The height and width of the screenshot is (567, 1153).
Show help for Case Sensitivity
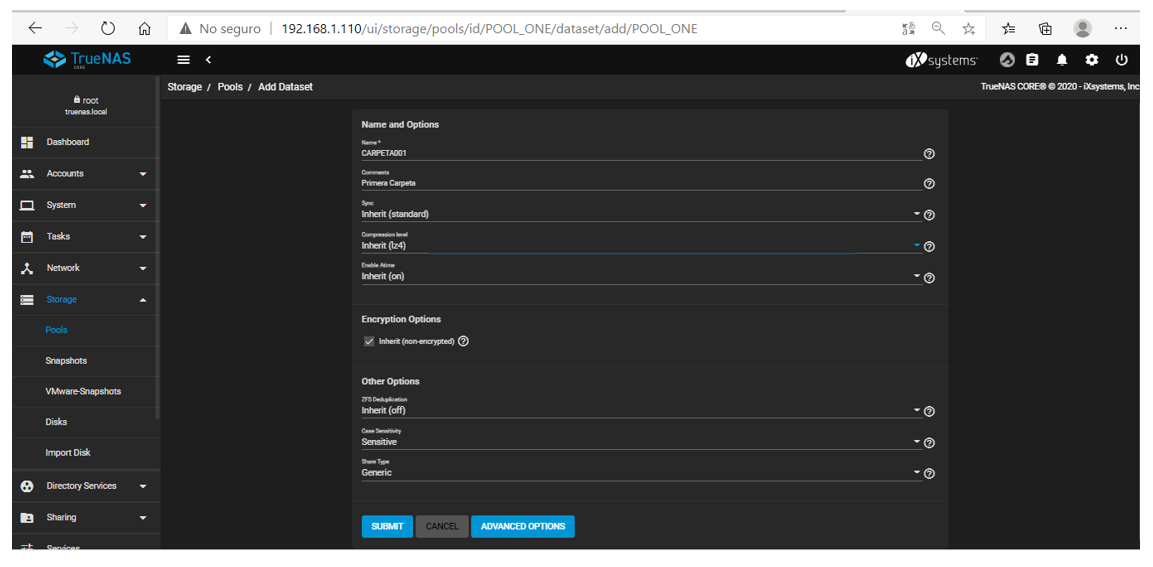pyautogui.click(x=929, y=443)
